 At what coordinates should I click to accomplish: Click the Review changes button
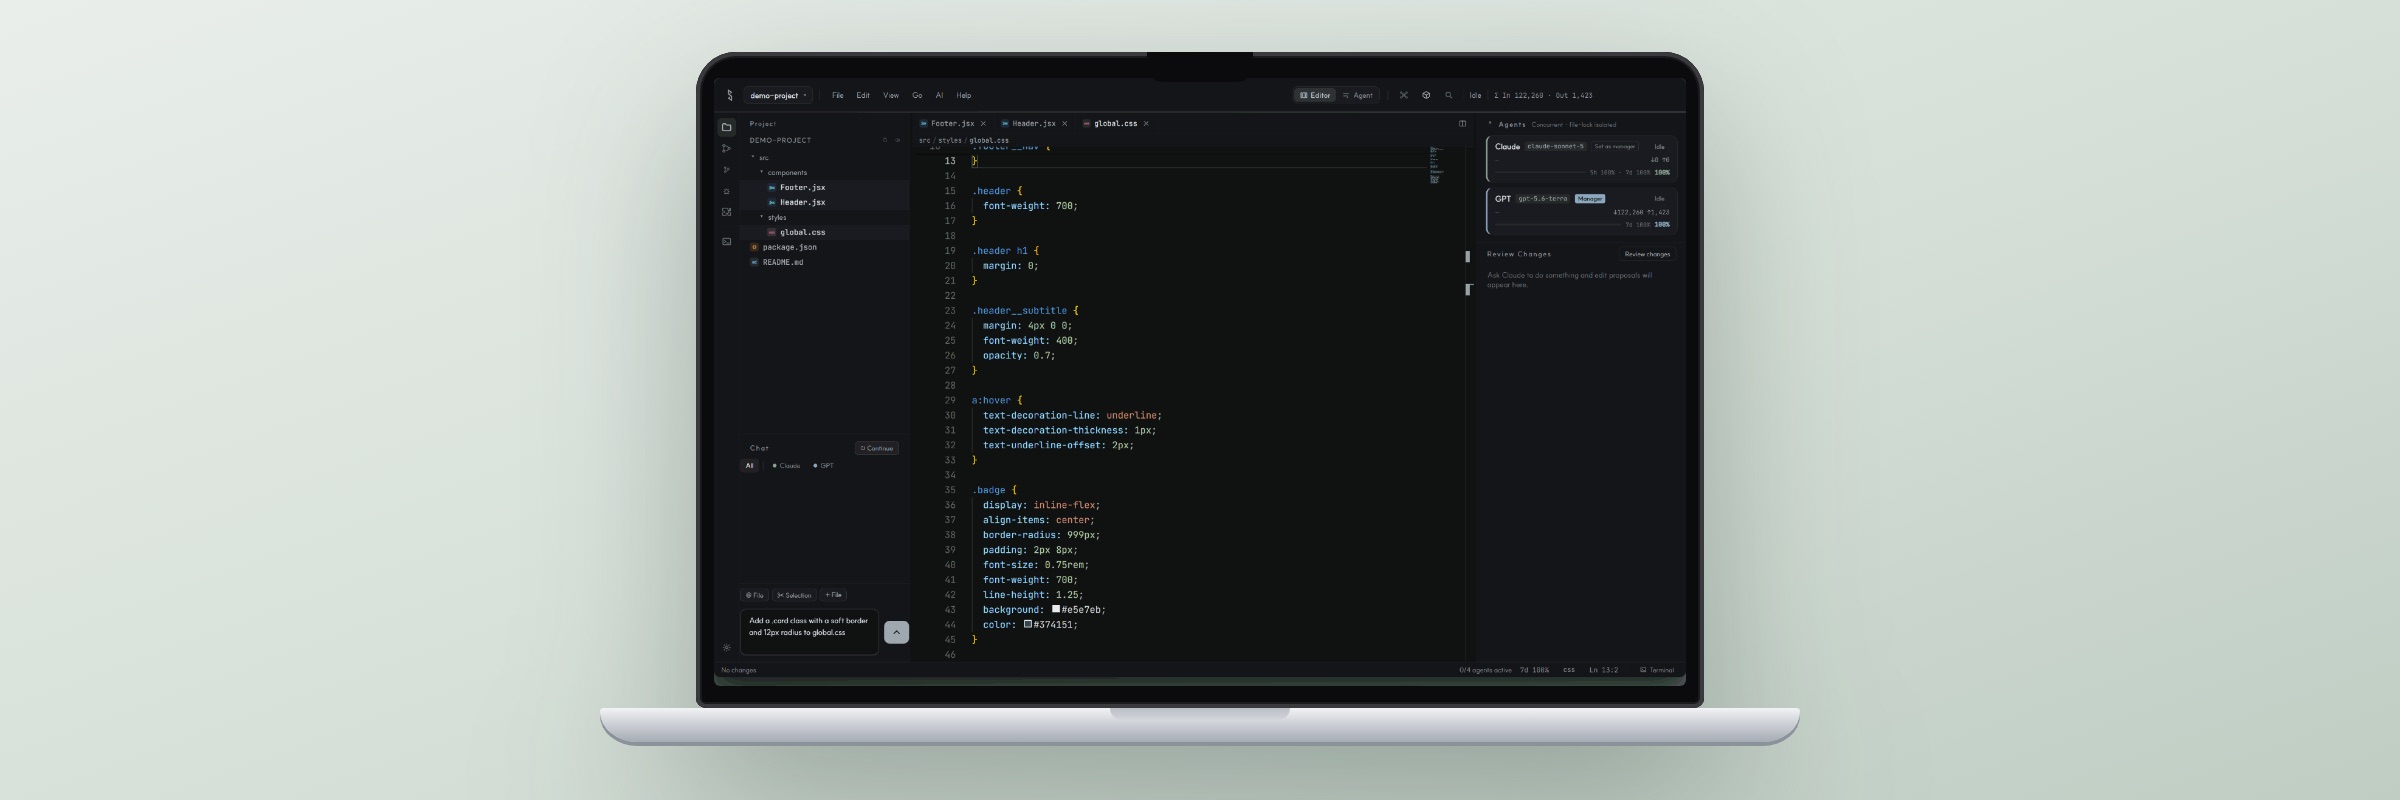tap(1647, 254)
